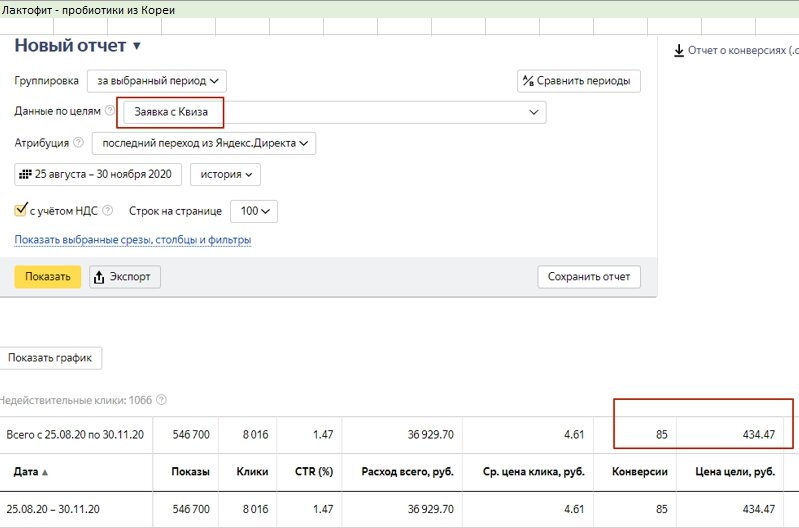Click download arrow icon beside Отчет о конверсиях

679,50
